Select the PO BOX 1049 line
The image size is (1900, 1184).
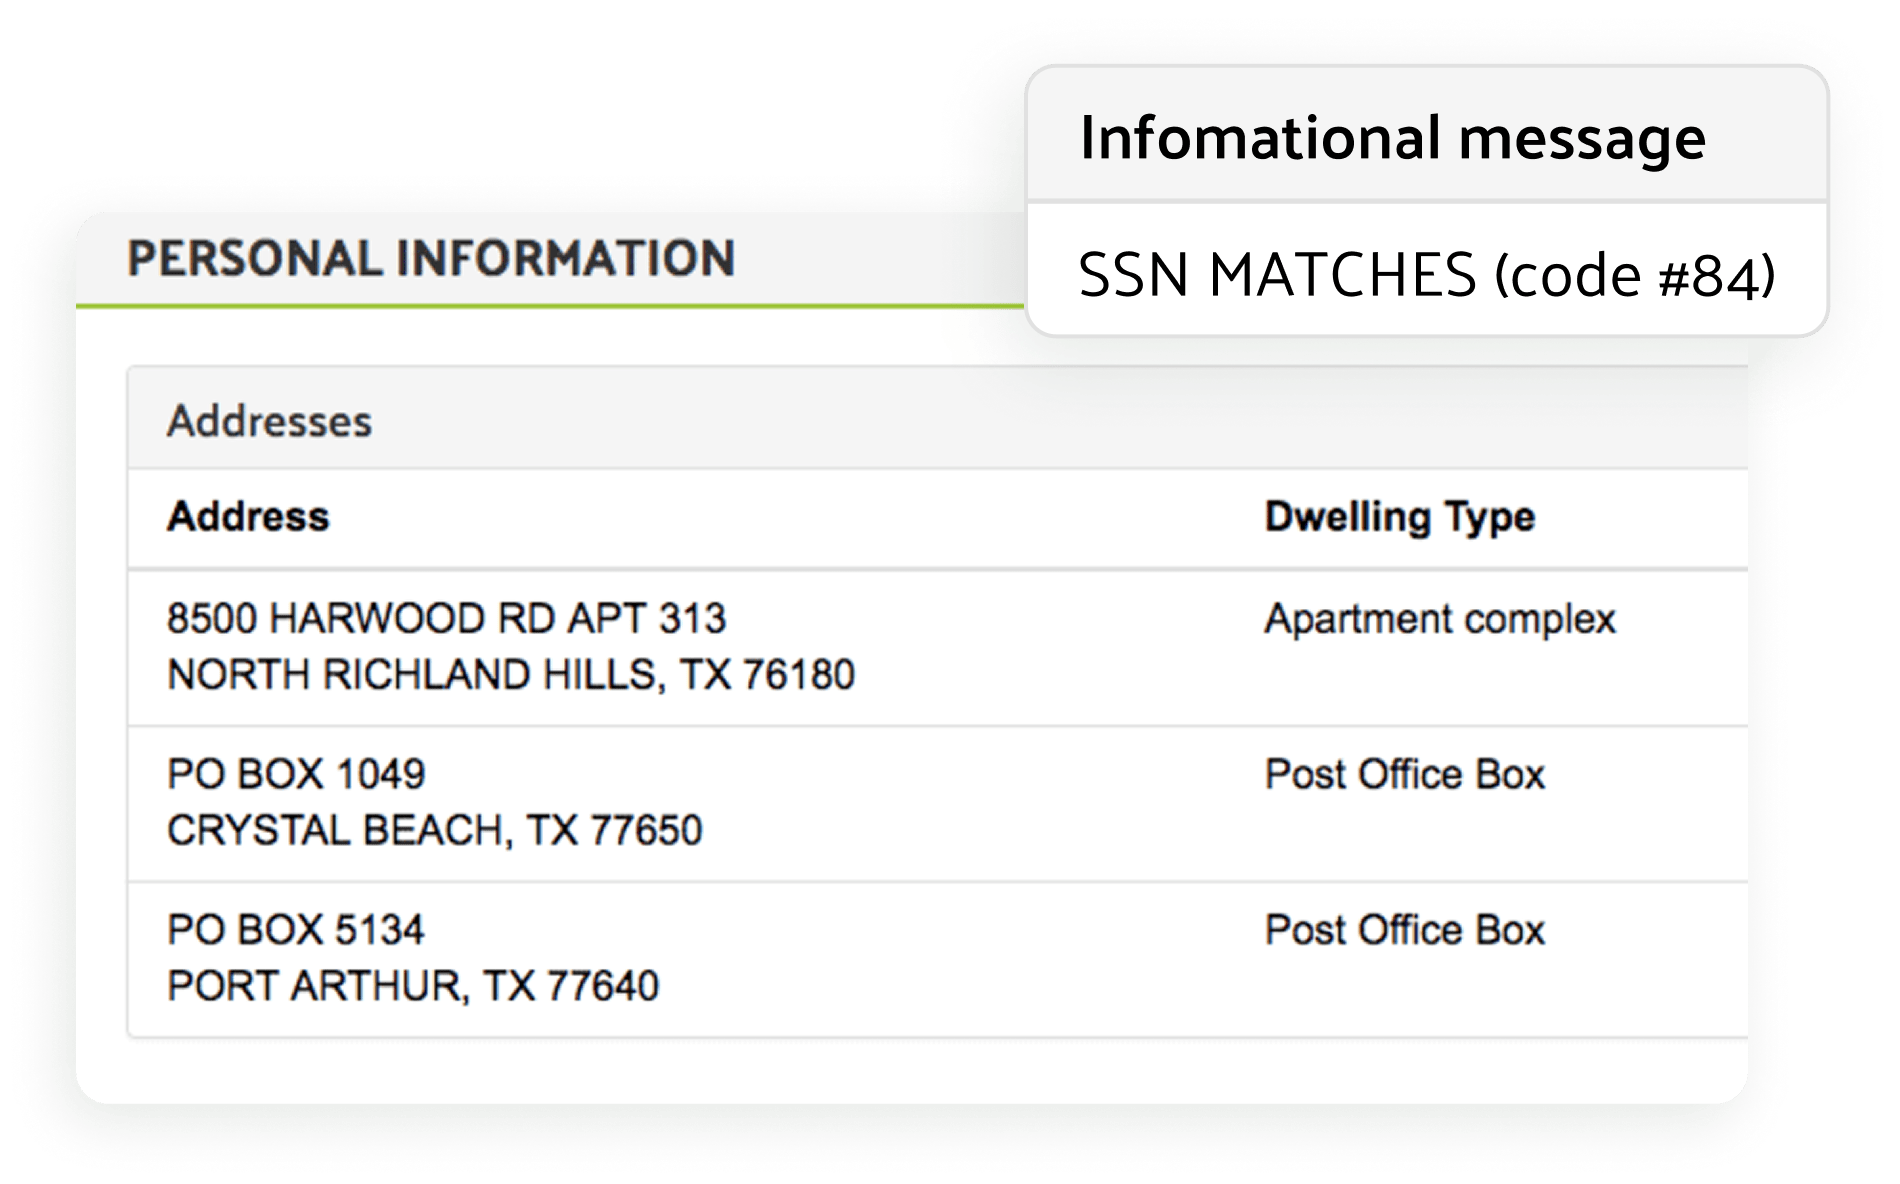point(296,774)
